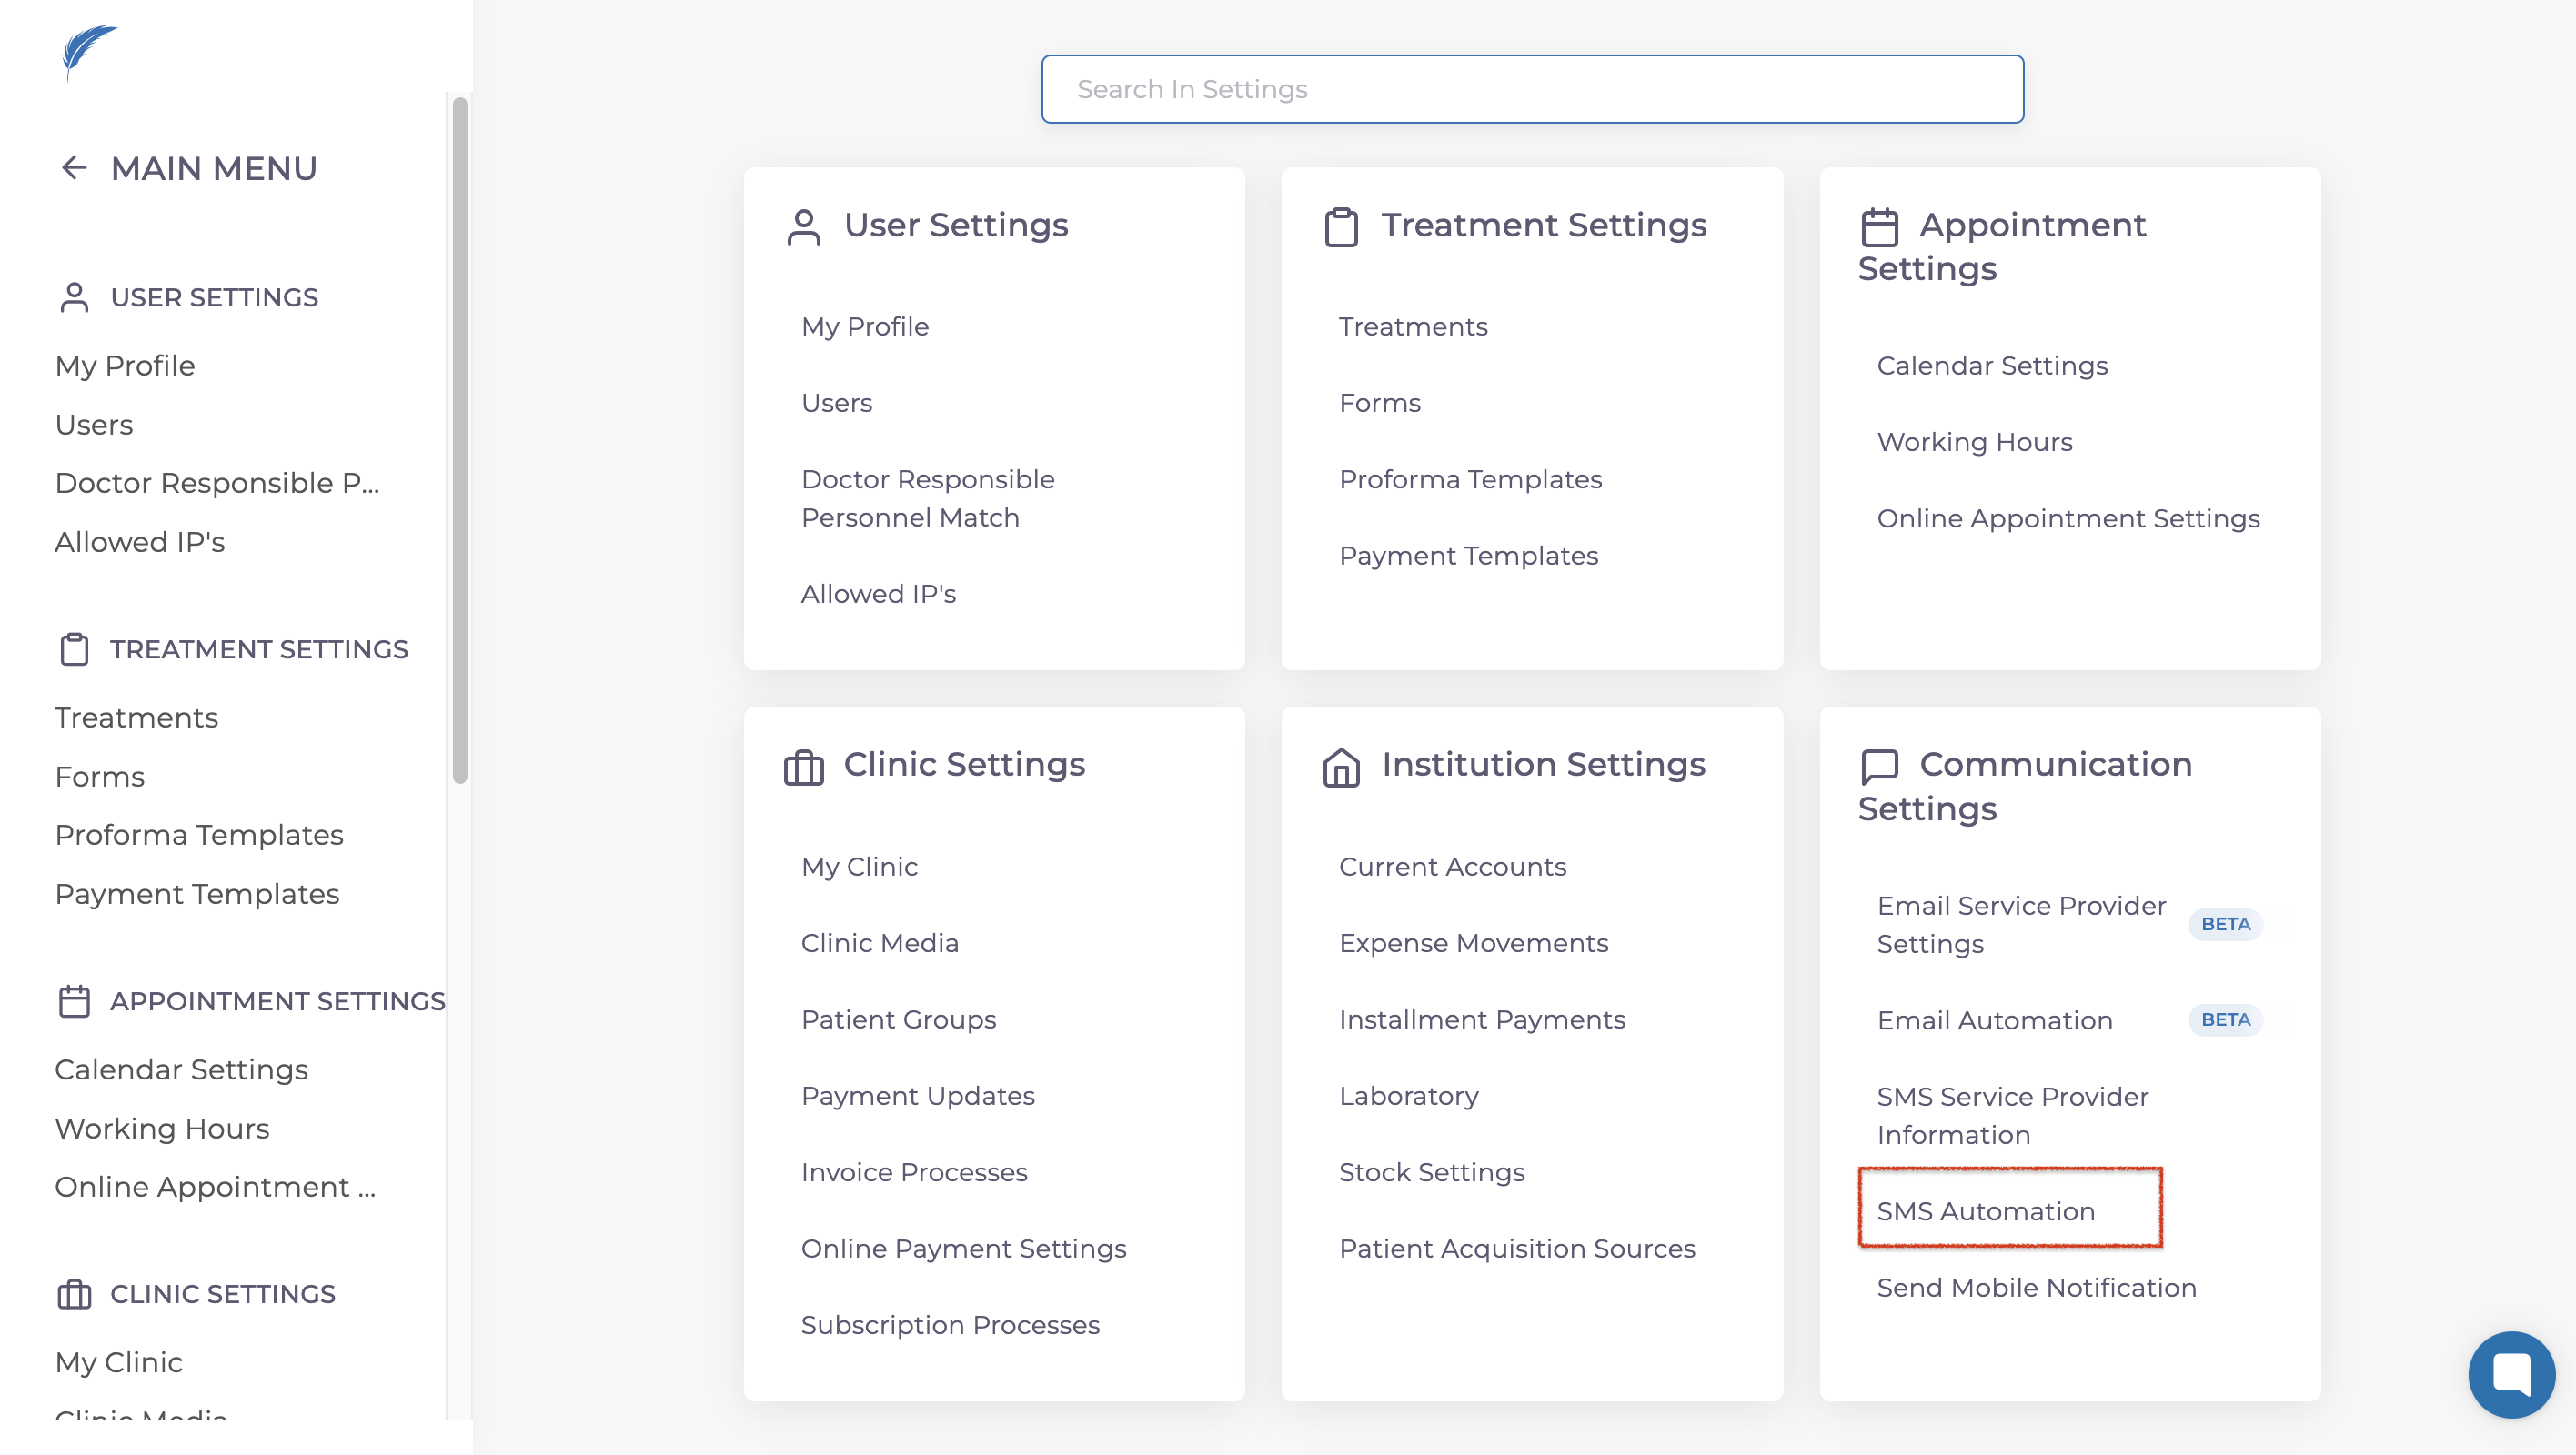Open Online Payment Settings link

[x=963, y=1248]
